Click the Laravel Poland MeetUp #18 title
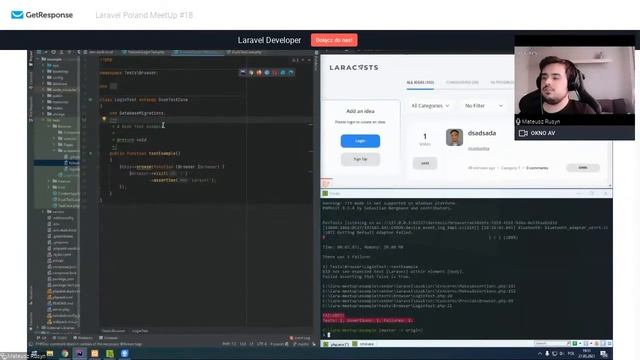 click(x=144, y=15)
